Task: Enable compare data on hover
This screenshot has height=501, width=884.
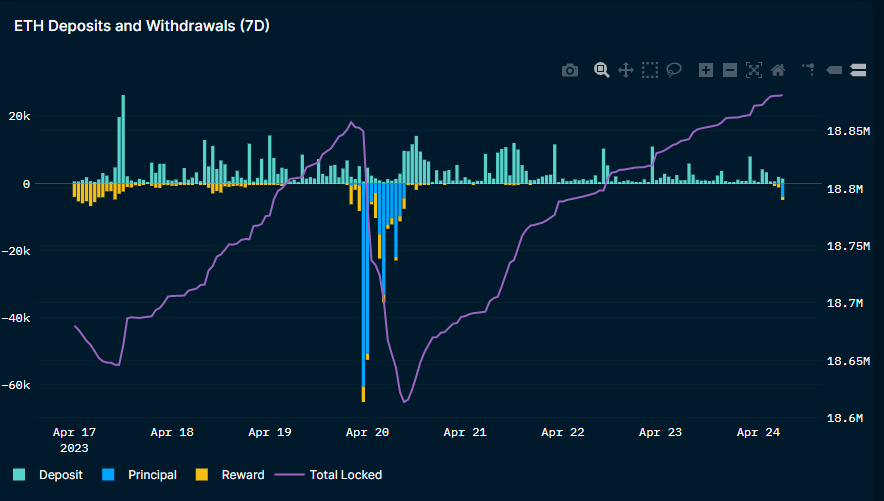Action: coord(858,70)
